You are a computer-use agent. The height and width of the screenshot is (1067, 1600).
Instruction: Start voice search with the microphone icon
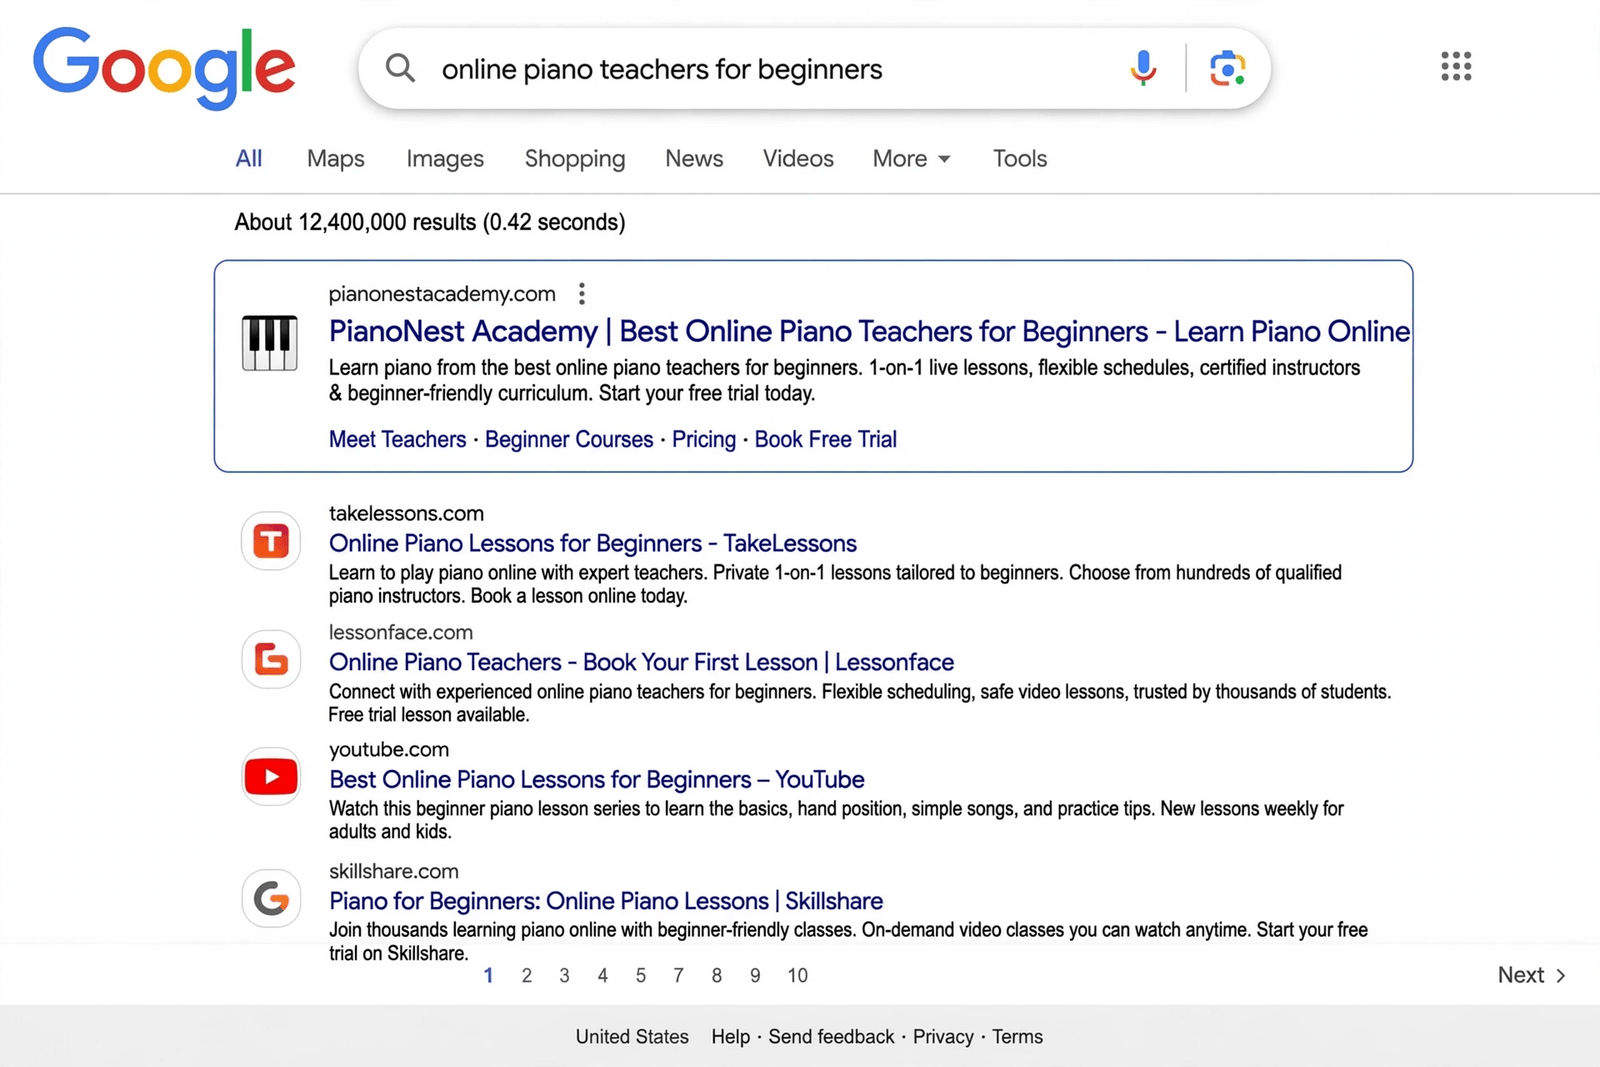point(1143,68)
